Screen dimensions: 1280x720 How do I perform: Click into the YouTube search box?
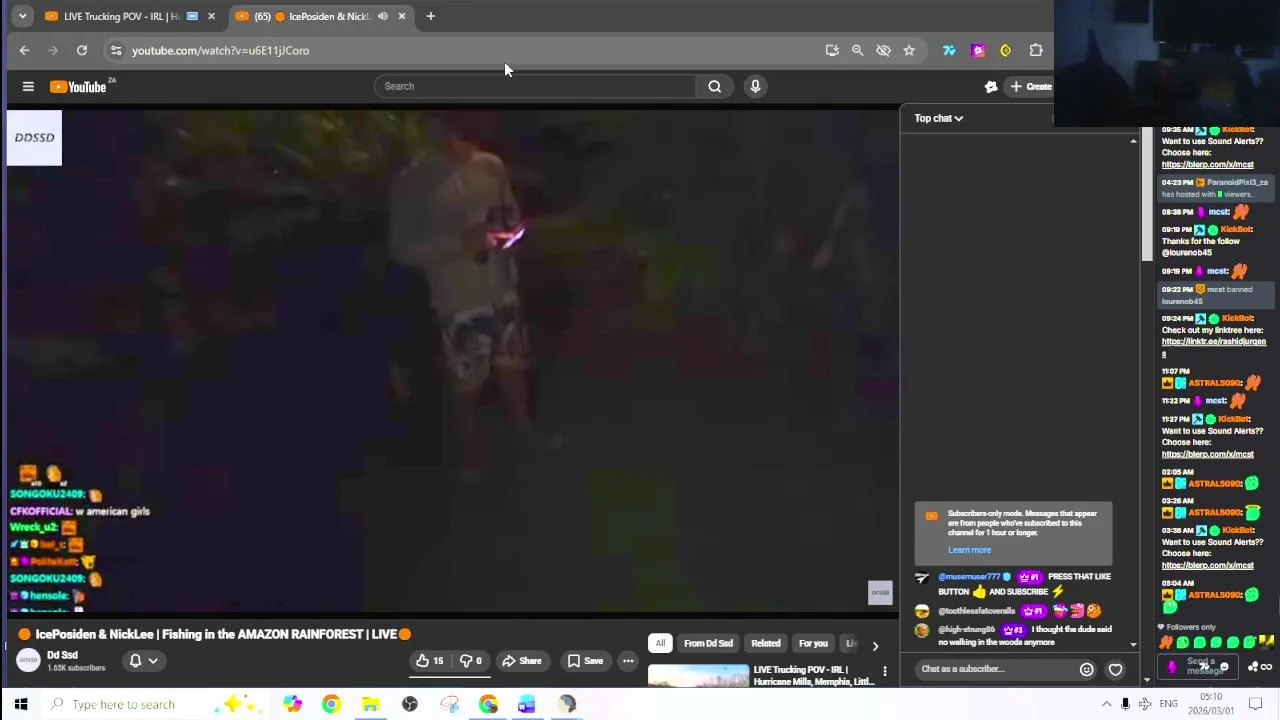point(536,86)
